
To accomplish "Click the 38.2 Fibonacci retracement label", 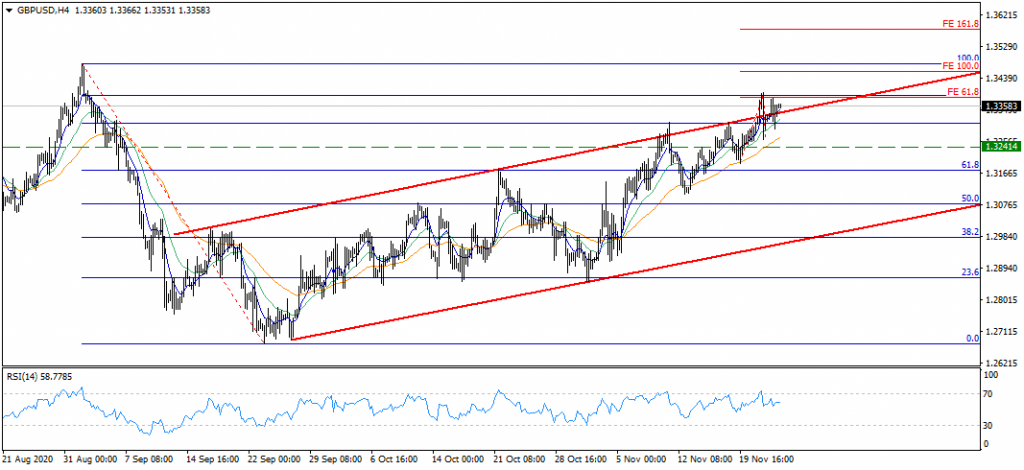I will [x=969, y=232].
